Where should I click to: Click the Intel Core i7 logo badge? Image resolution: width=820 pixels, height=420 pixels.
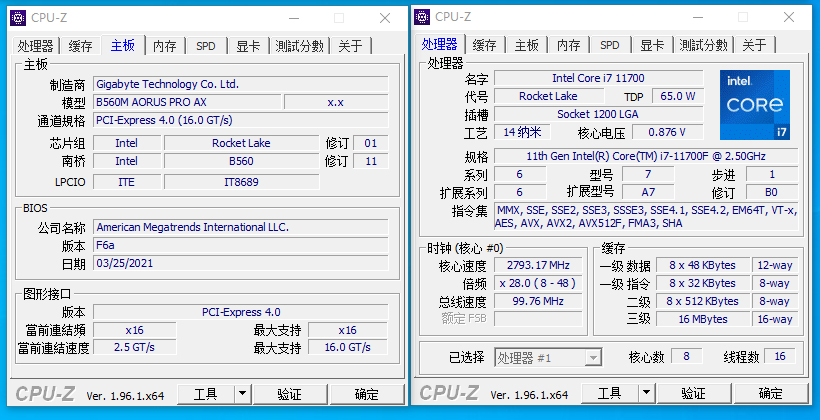[x=755, y=105]
